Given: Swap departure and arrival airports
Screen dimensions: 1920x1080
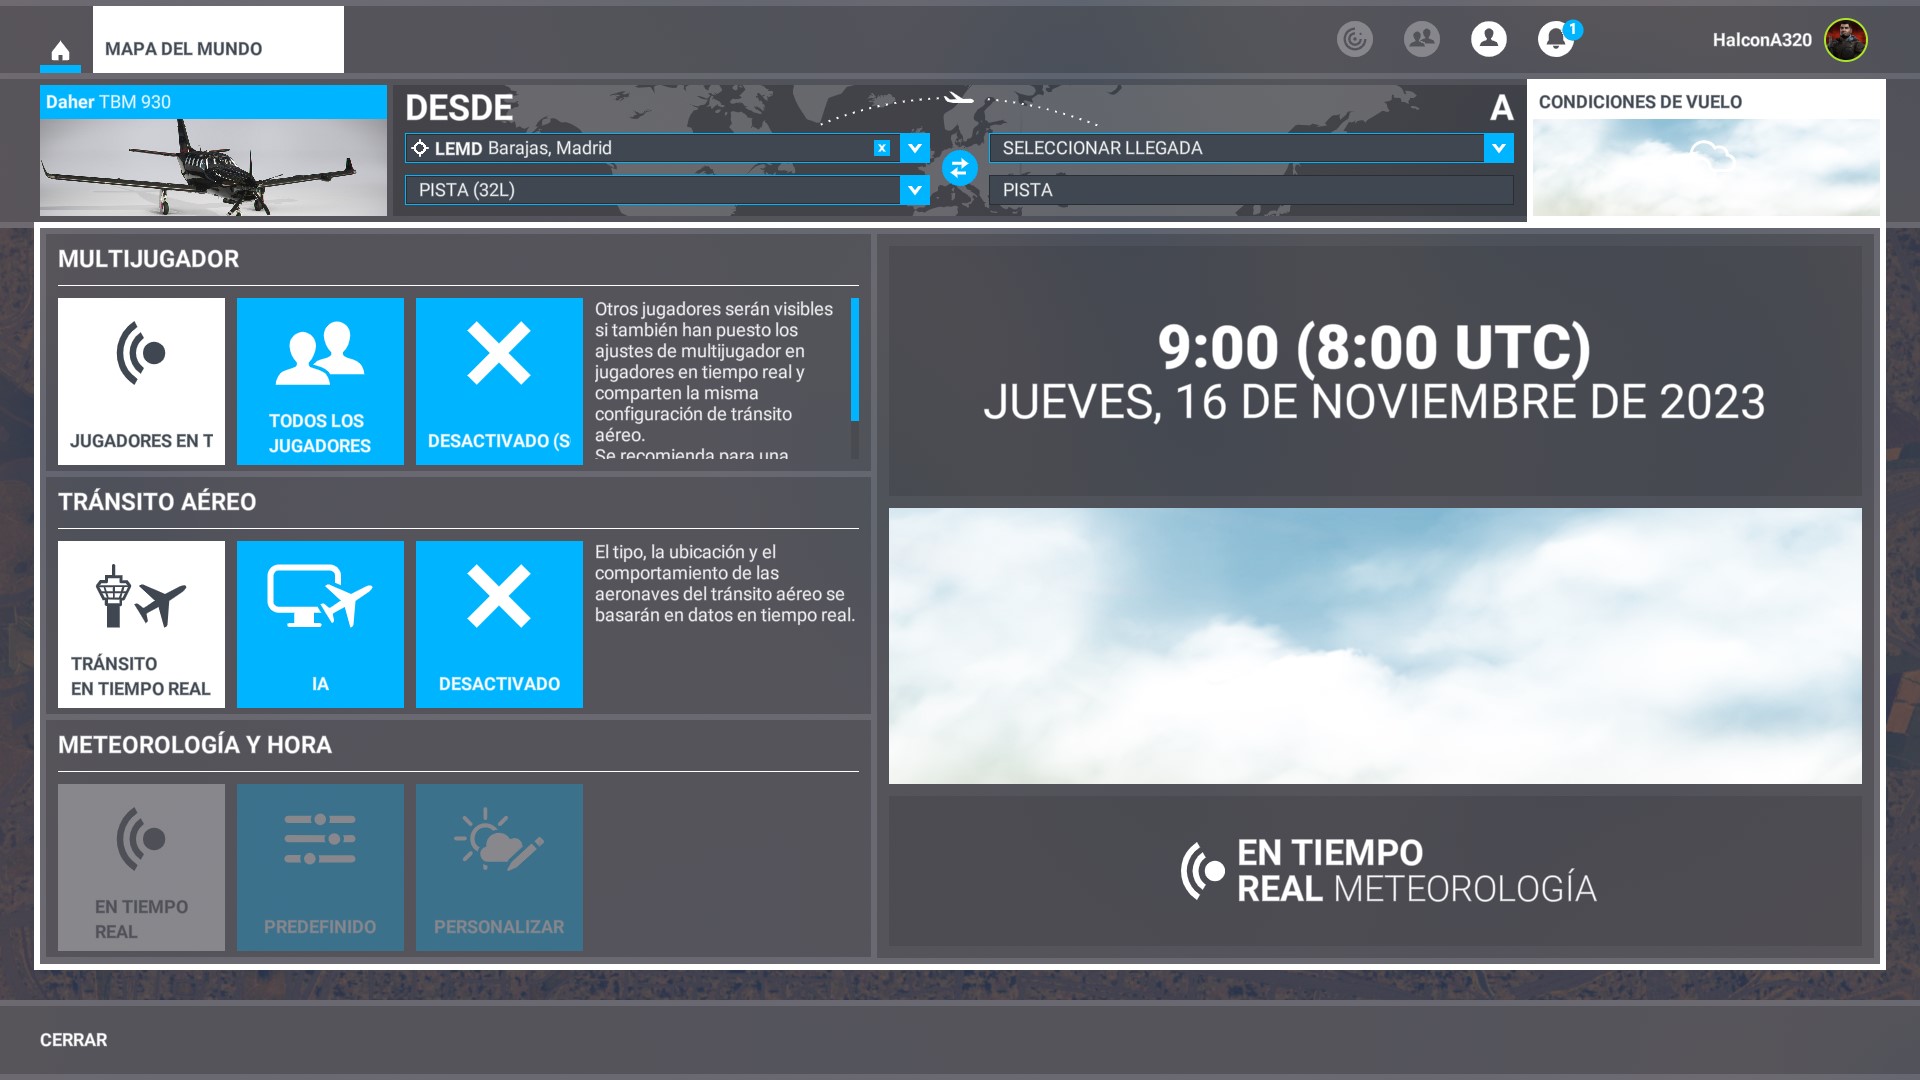Looking at the screenshot, I should point(959,168).
